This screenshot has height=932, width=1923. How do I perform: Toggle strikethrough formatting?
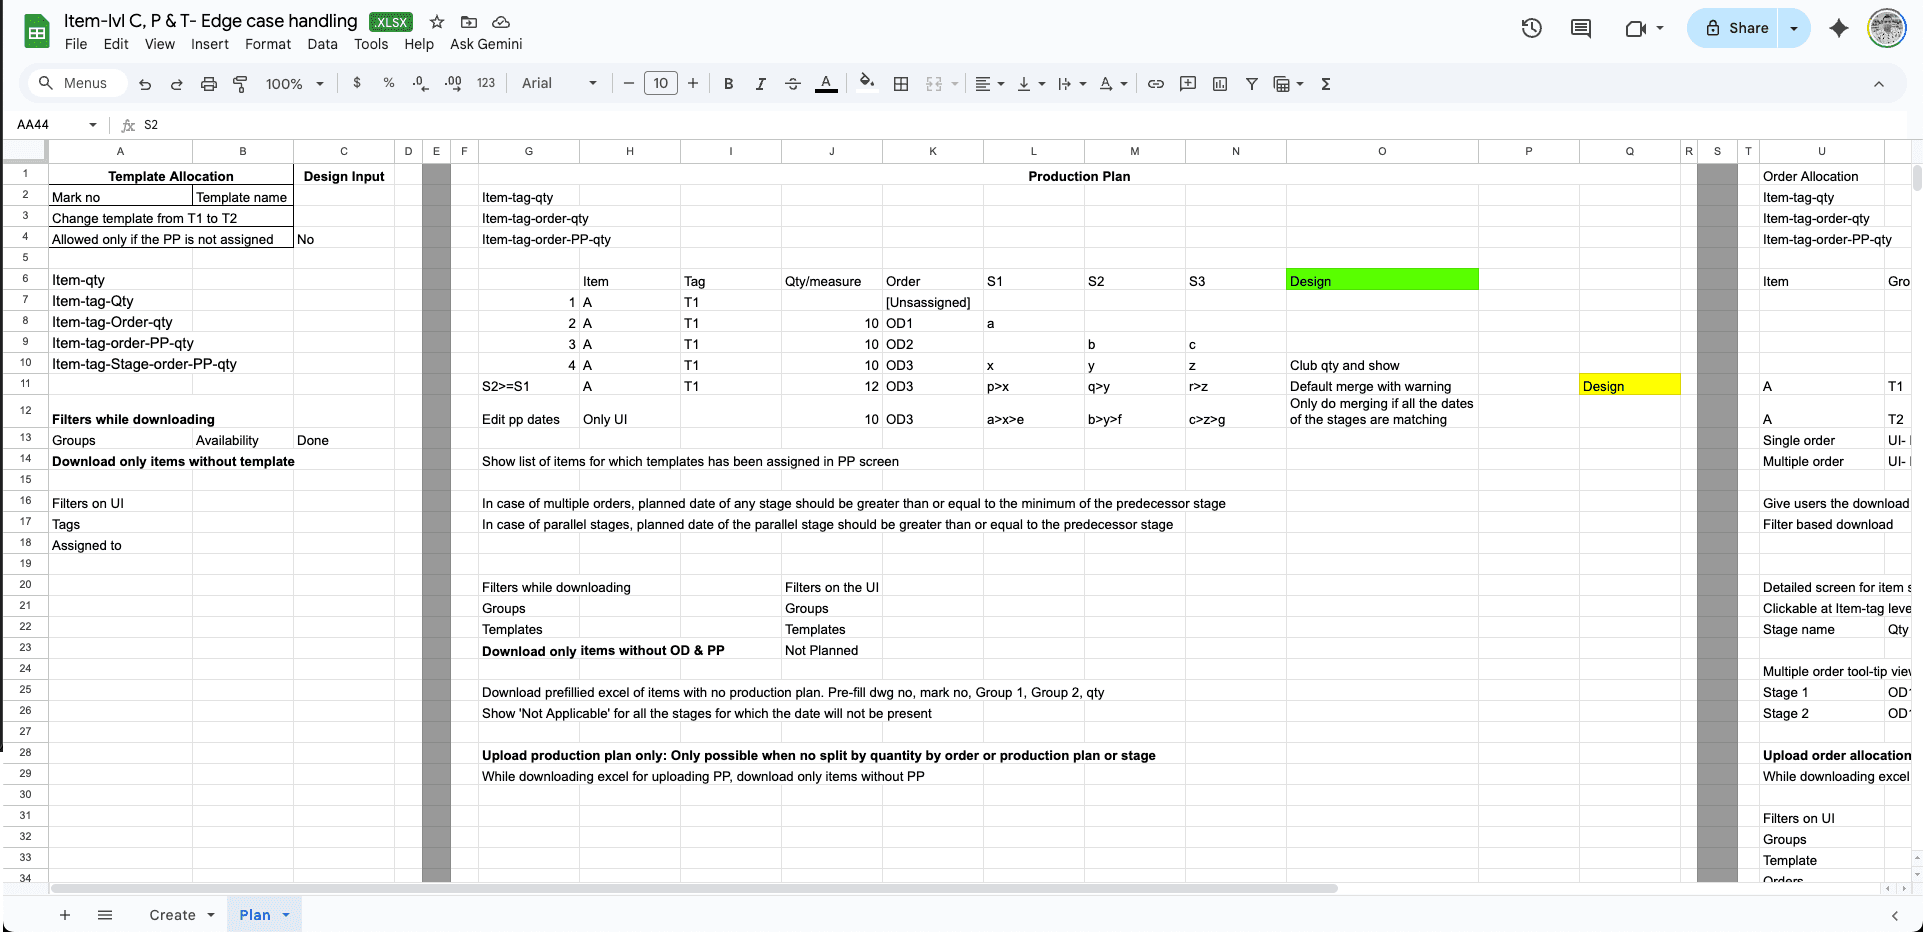click(793, 84)
